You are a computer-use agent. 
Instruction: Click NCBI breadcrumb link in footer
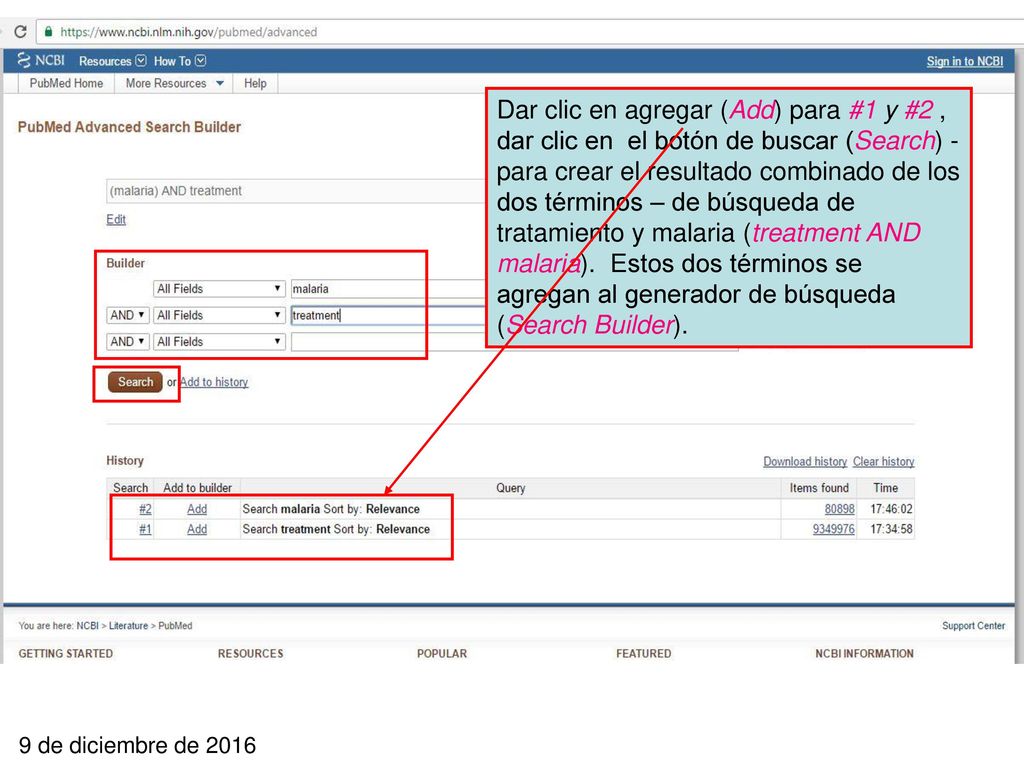tap(88, 626)
